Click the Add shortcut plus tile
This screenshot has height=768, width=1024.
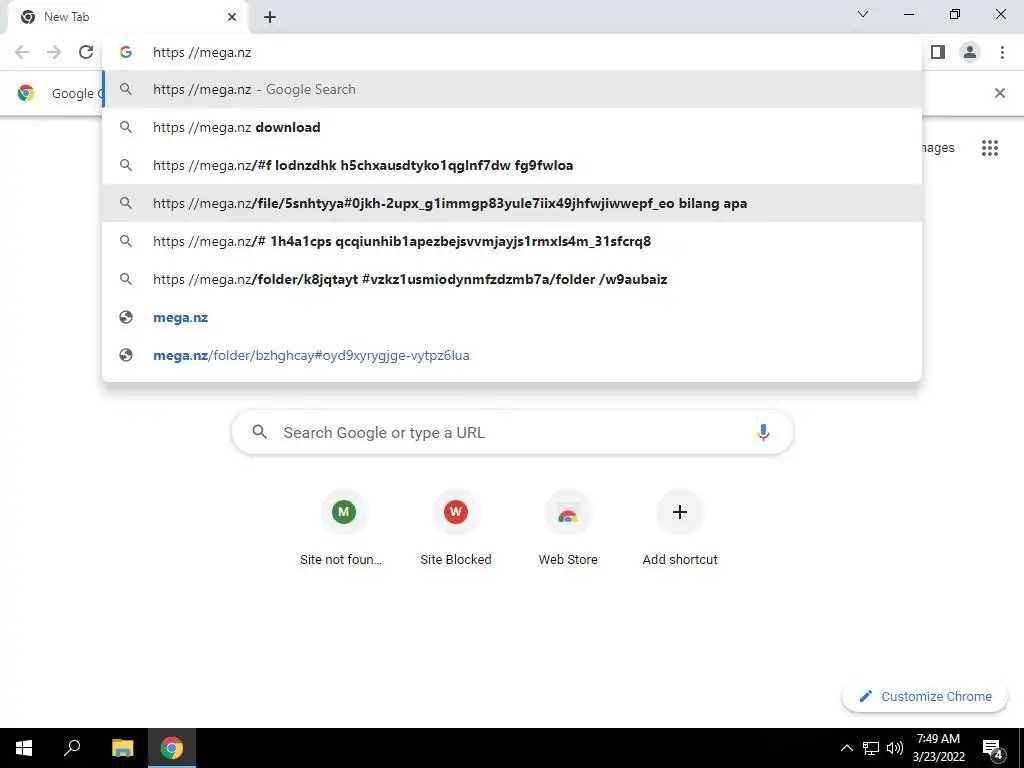[x=680, y=528]
